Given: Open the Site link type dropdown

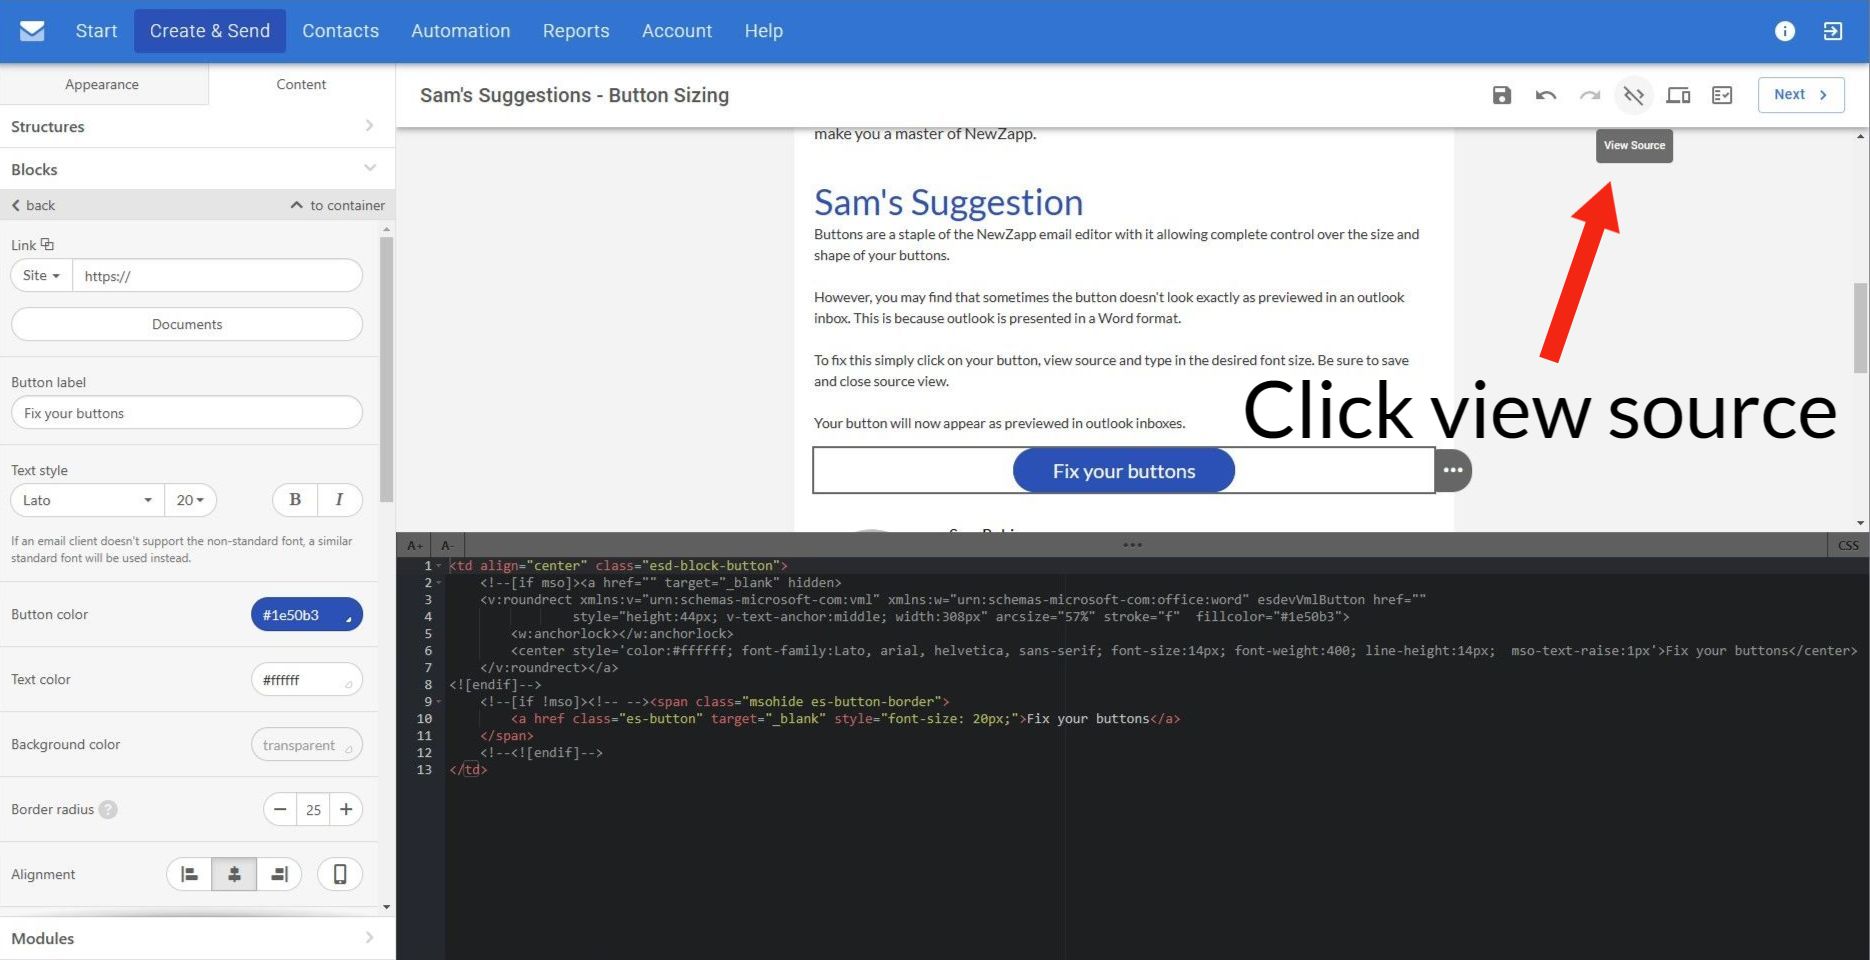Looking at the screenshot, I should (x=42, y=276).
